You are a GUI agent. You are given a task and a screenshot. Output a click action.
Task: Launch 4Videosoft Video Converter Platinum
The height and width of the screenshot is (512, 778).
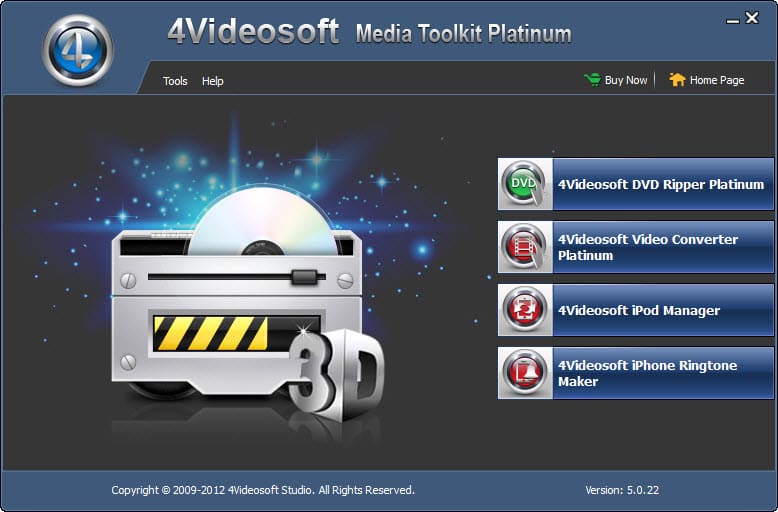click(636, 247)
